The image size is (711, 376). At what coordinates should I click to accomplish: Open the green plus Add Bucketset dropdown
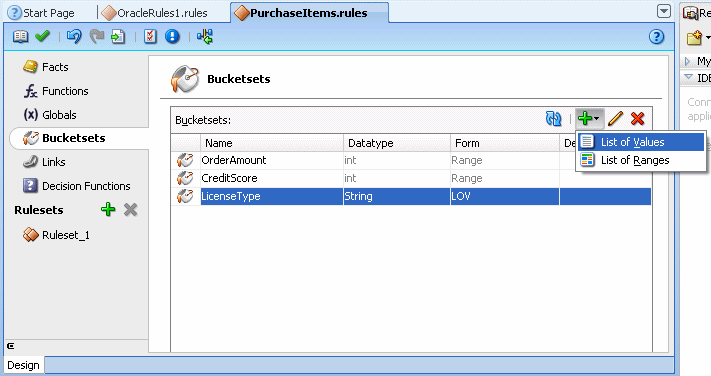pos(589,119)
